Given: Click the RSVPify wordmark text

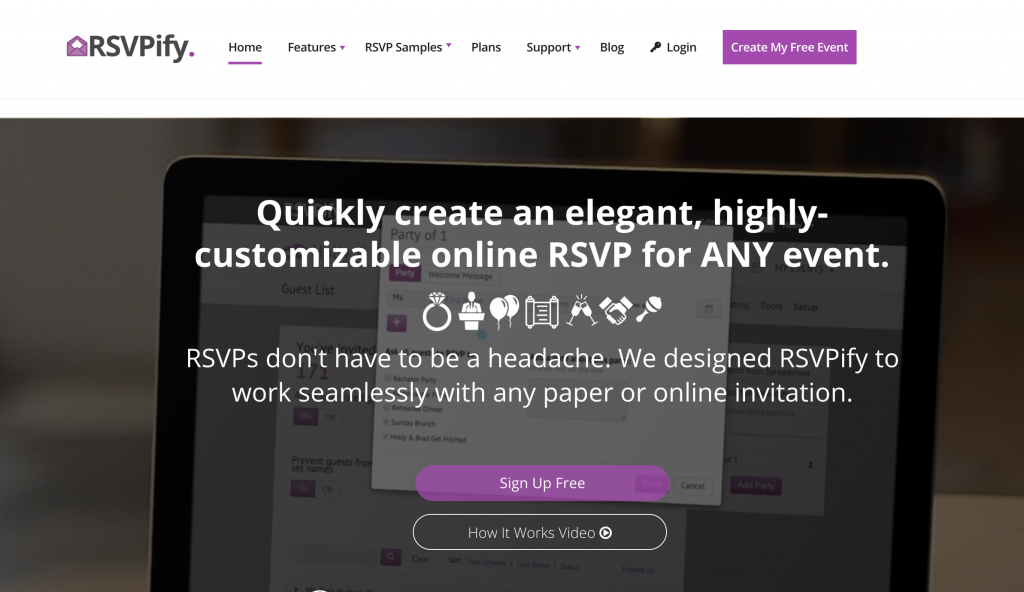Looking at the screenshot, I should click(142, 47).
